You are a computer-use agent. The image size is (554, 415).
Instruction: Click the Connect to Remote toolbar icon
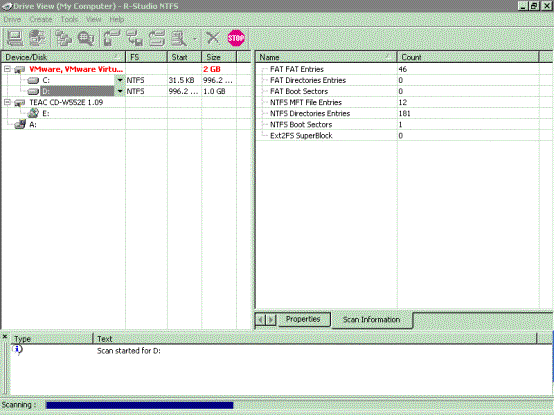coord(37,38)
